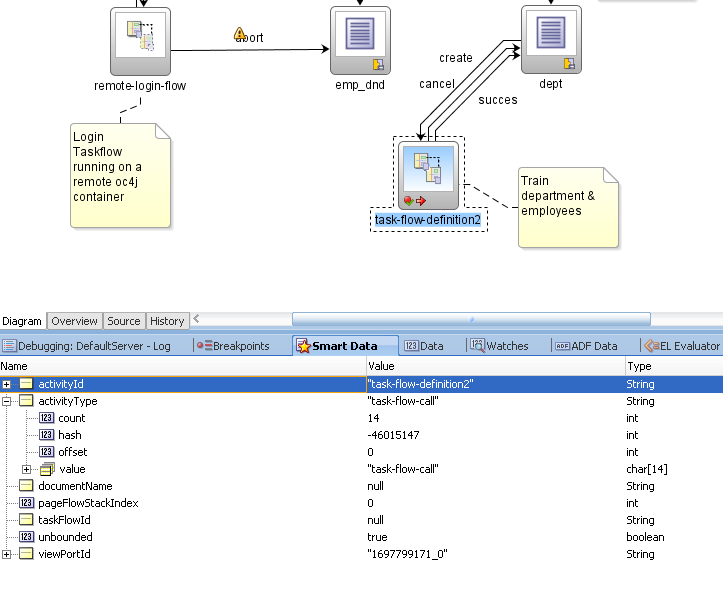Click the count value 14
This screenshot has width=723, height=601.
(x=373, y=418)
